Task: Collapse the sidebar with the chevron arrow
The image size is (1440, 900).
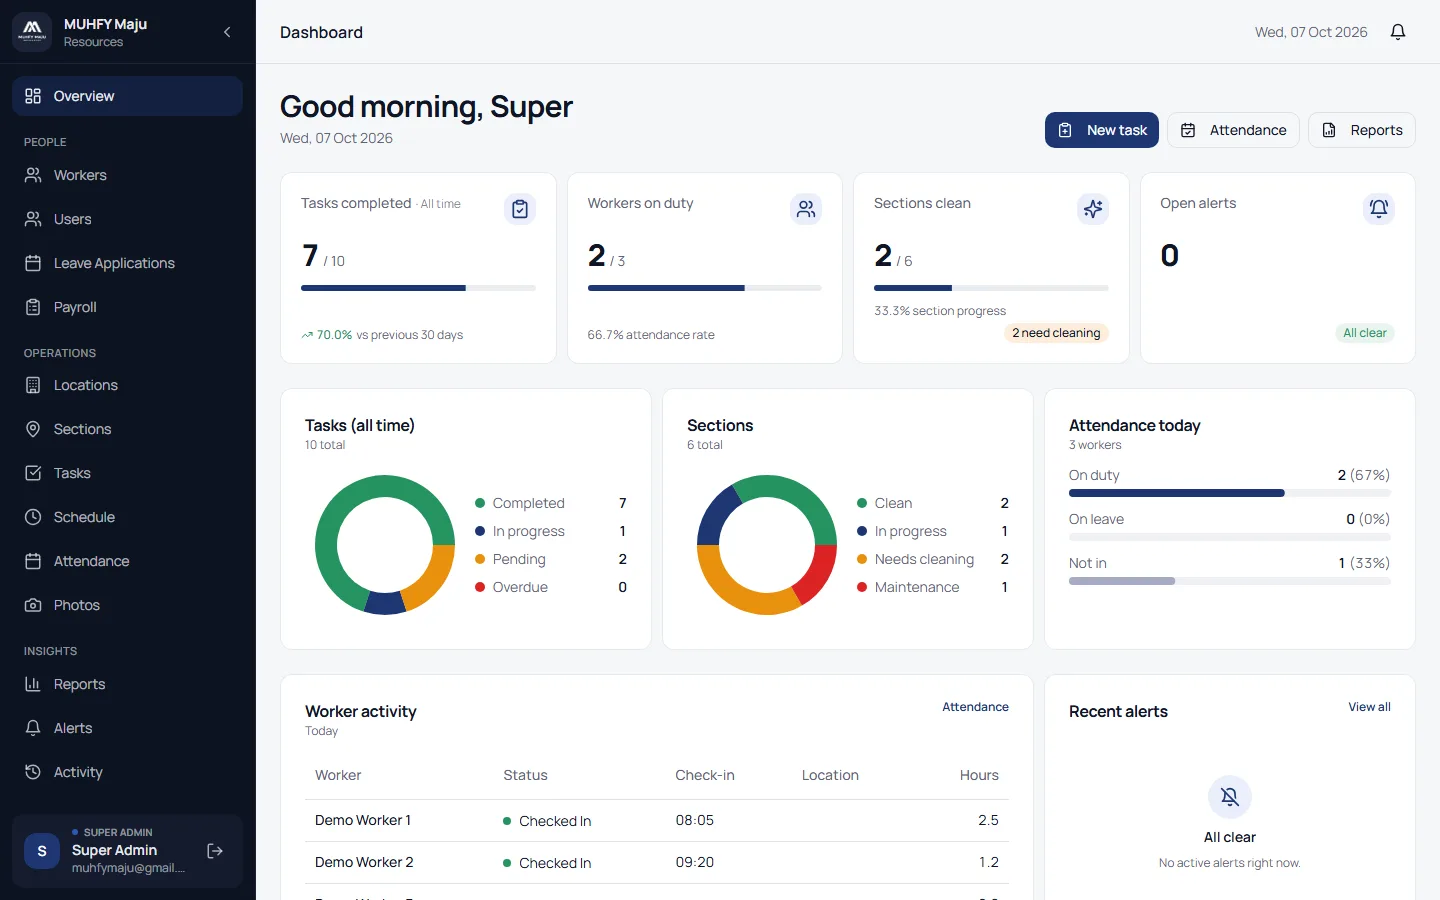Action: tap(227, 32)
